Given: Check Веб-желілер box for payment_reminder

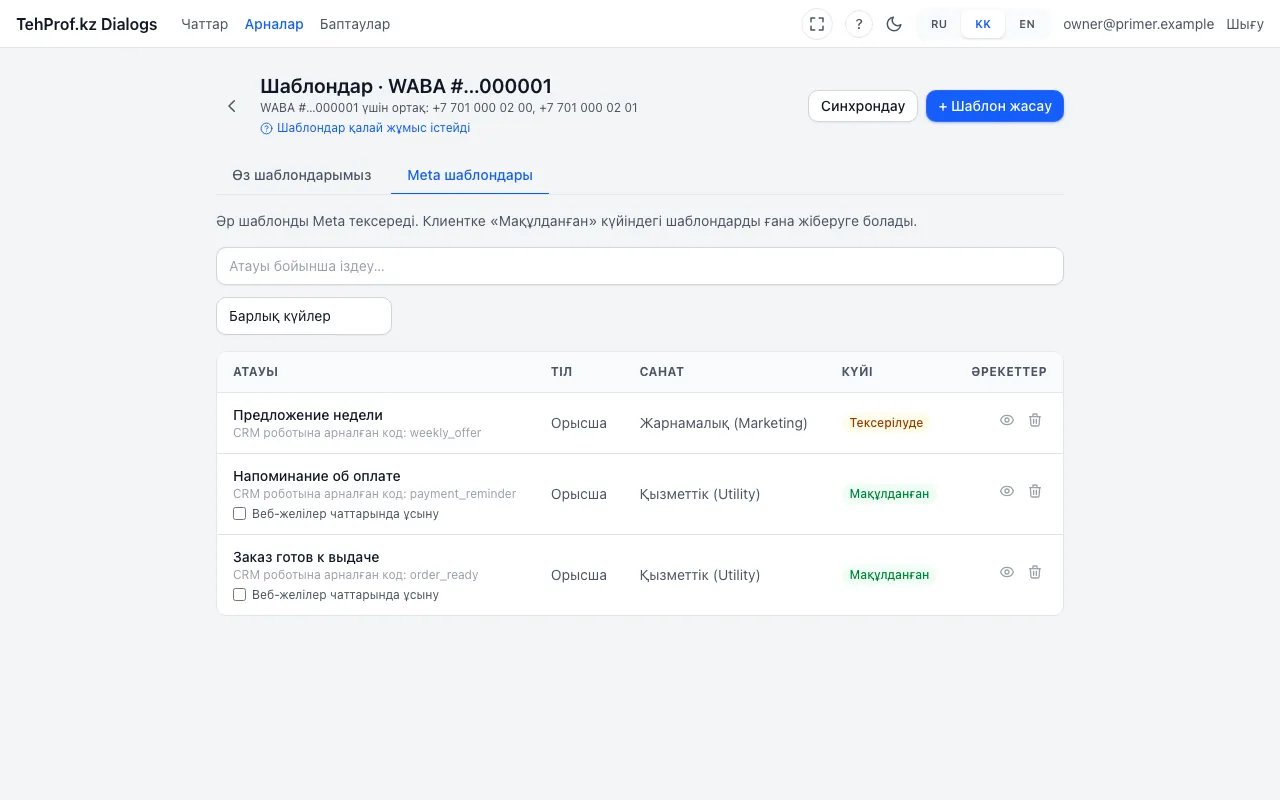Looking at the screenshot, I should pyautogui.click(x=240, y=514).
